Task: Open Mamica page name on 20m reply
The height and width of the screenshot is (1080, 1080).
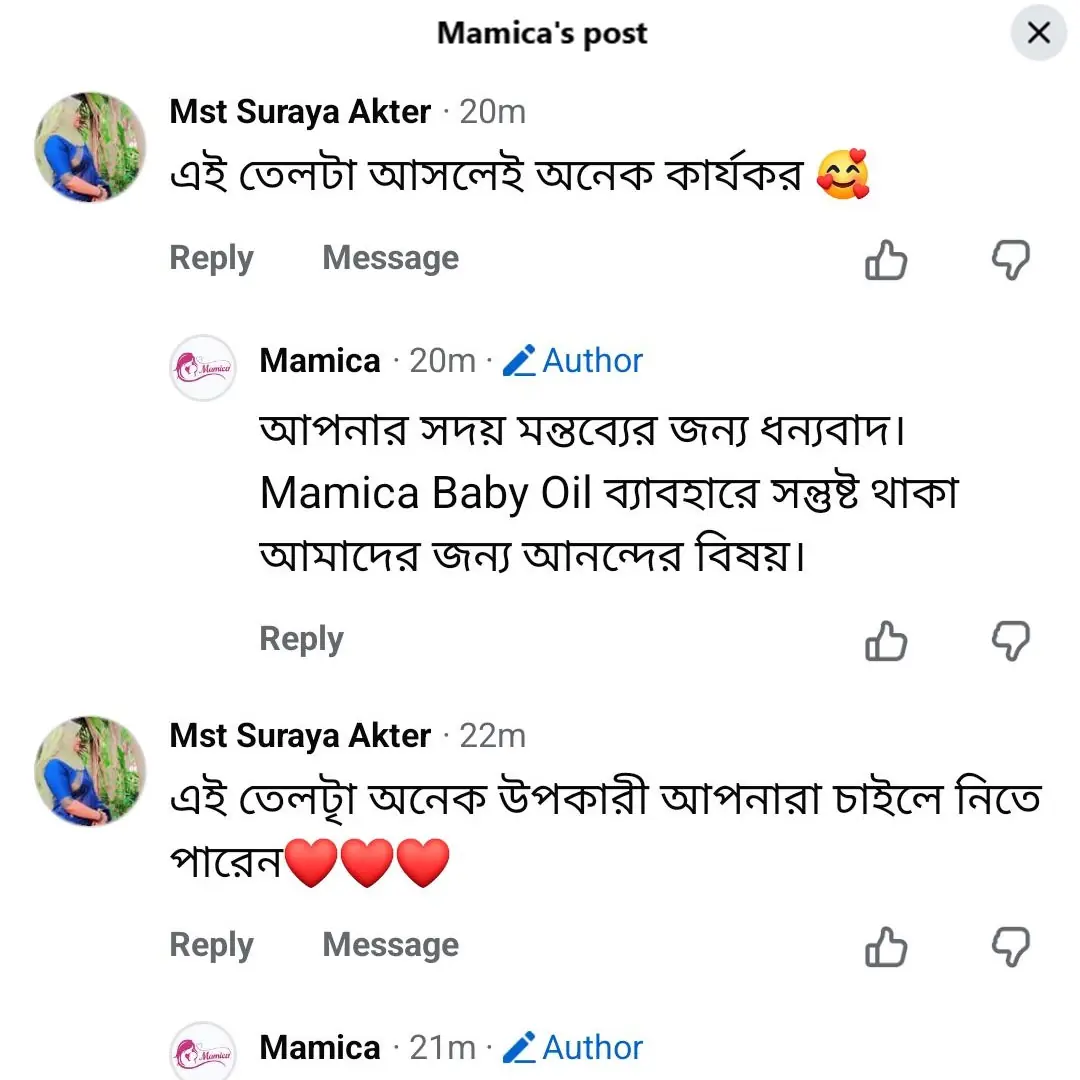Action: (320, 360)
